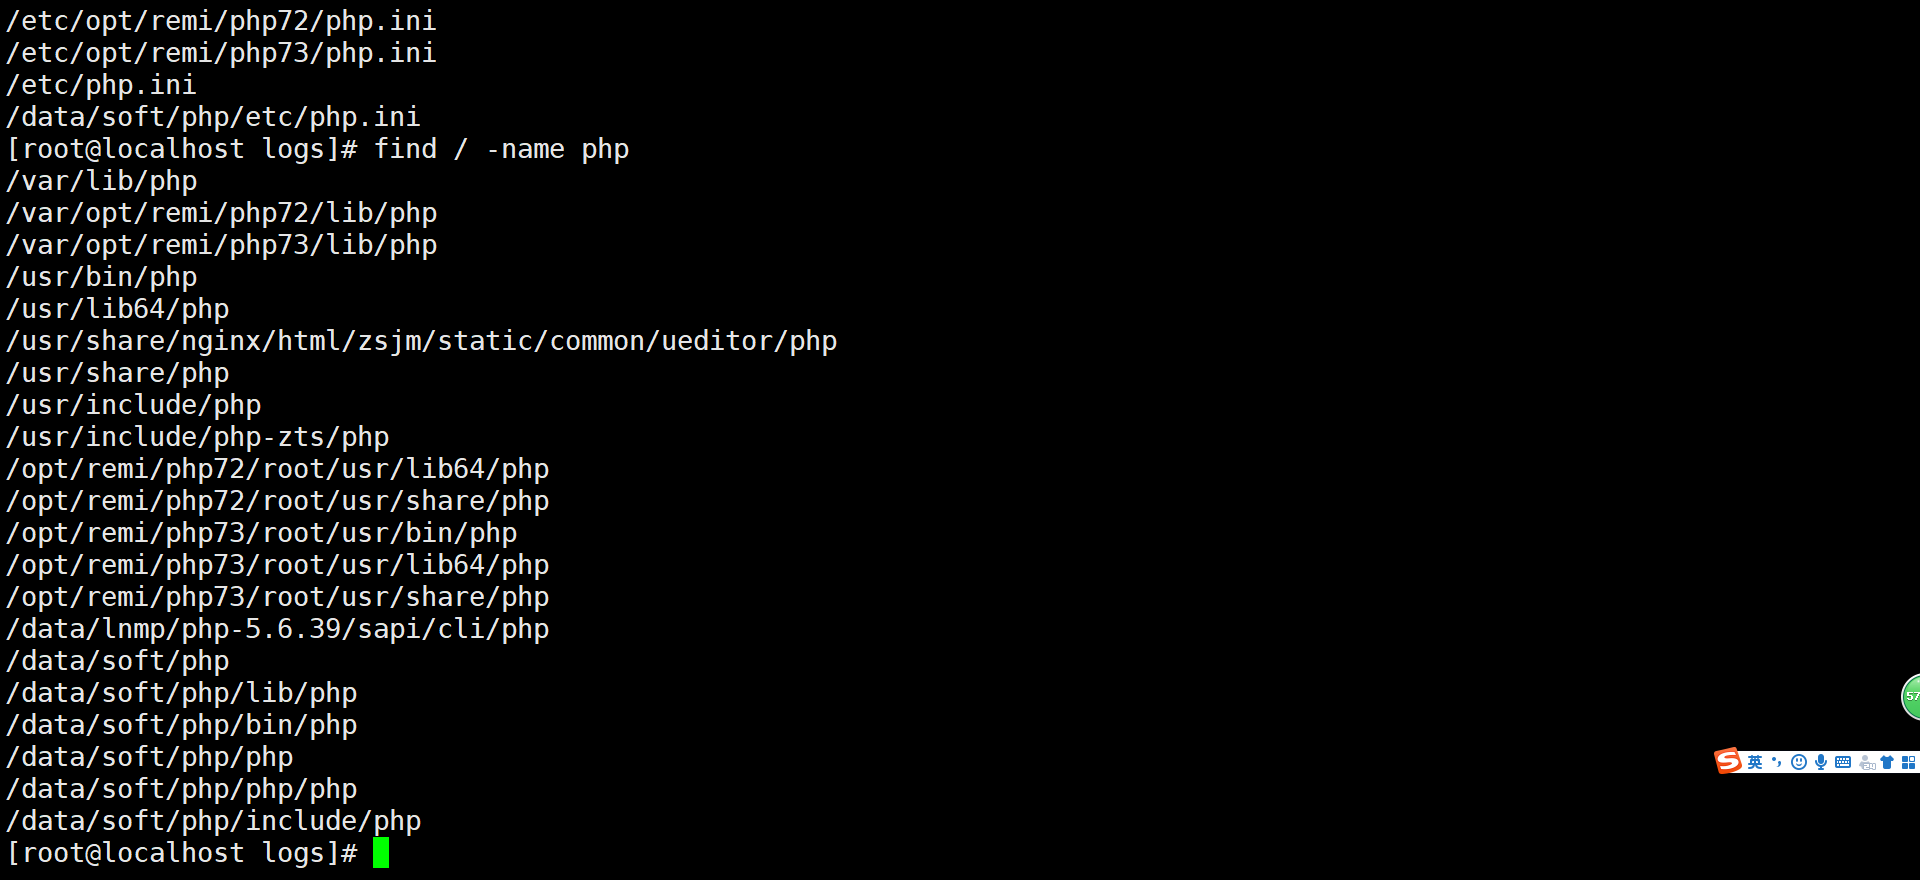Click the Sogou input method logo

click(1728, 761)
